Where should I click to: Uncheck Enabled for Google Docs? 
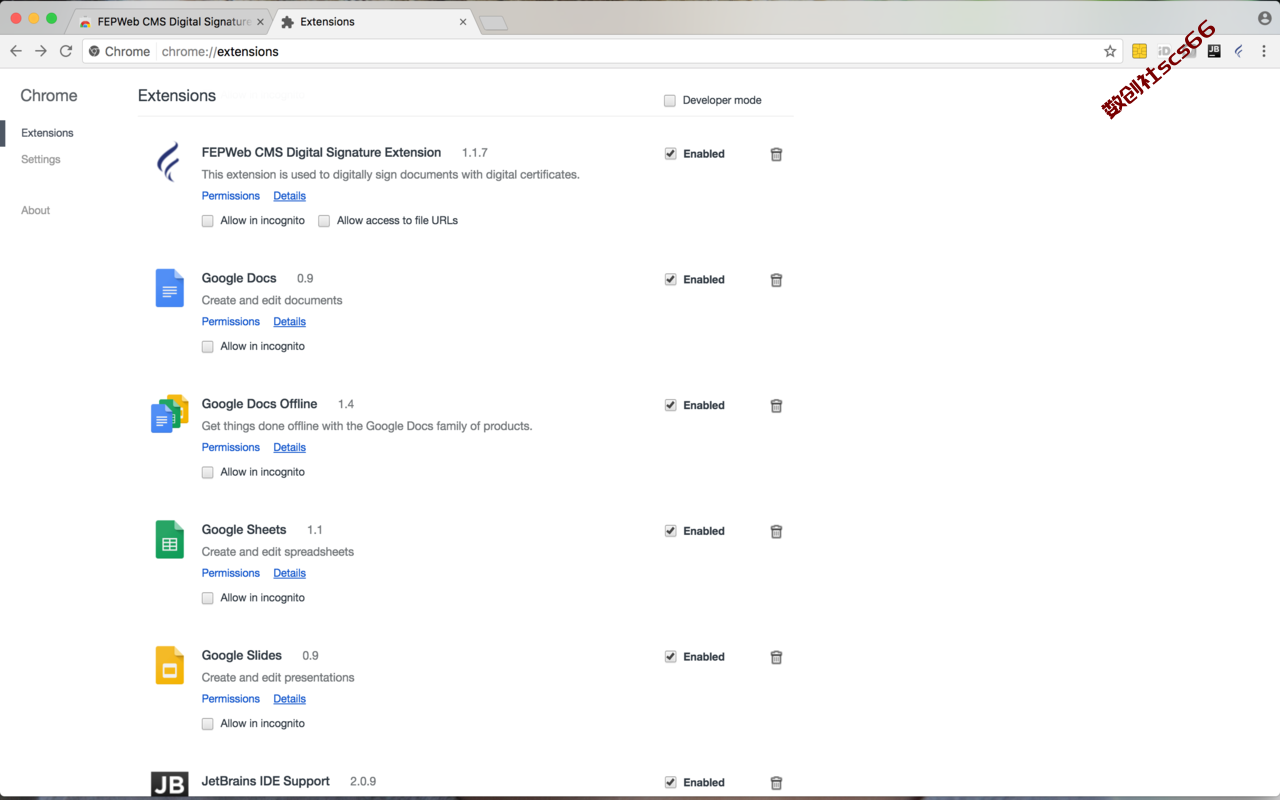click(x=670, y=280)
